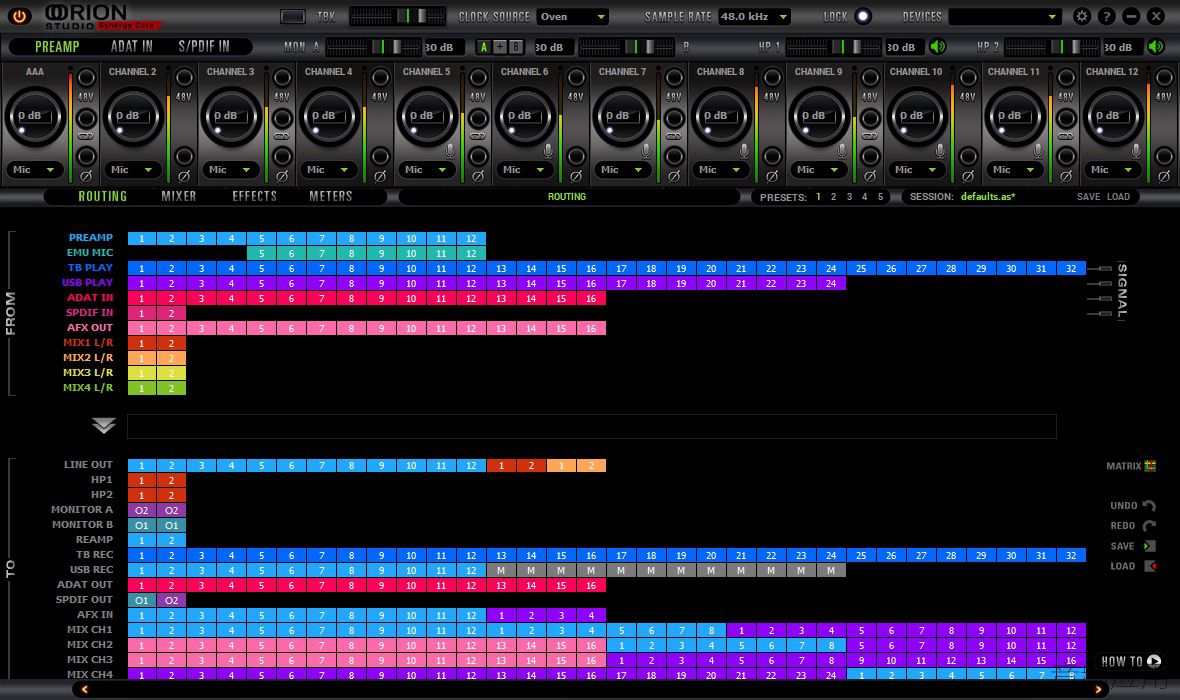The width and height of the screenshot is (1180, 700).
Task: Redo the routing change
Action: pos(1148,526)
